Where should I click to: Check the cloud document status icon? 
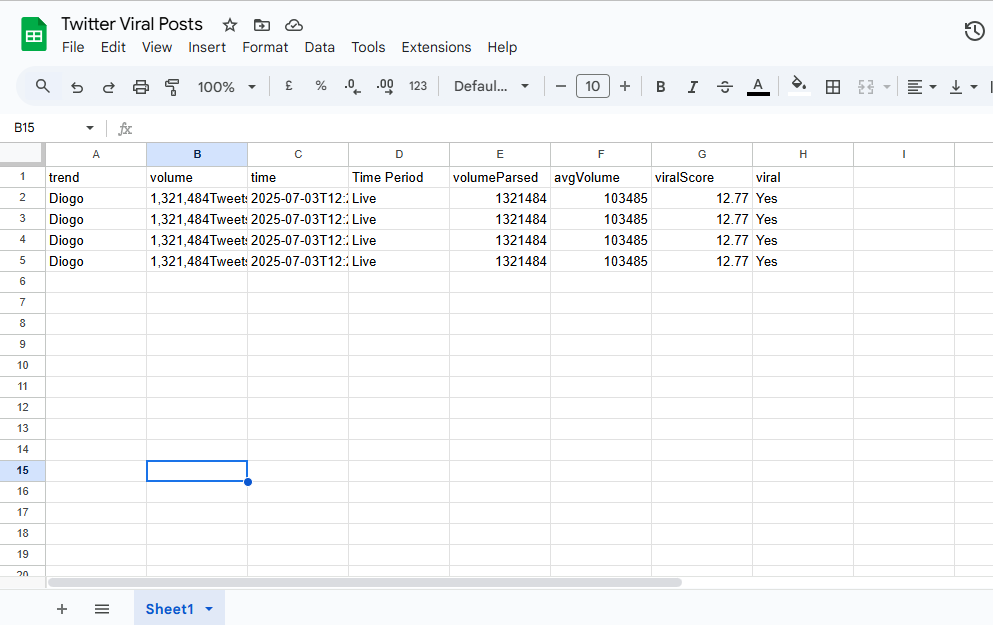[x=294, y=25]
